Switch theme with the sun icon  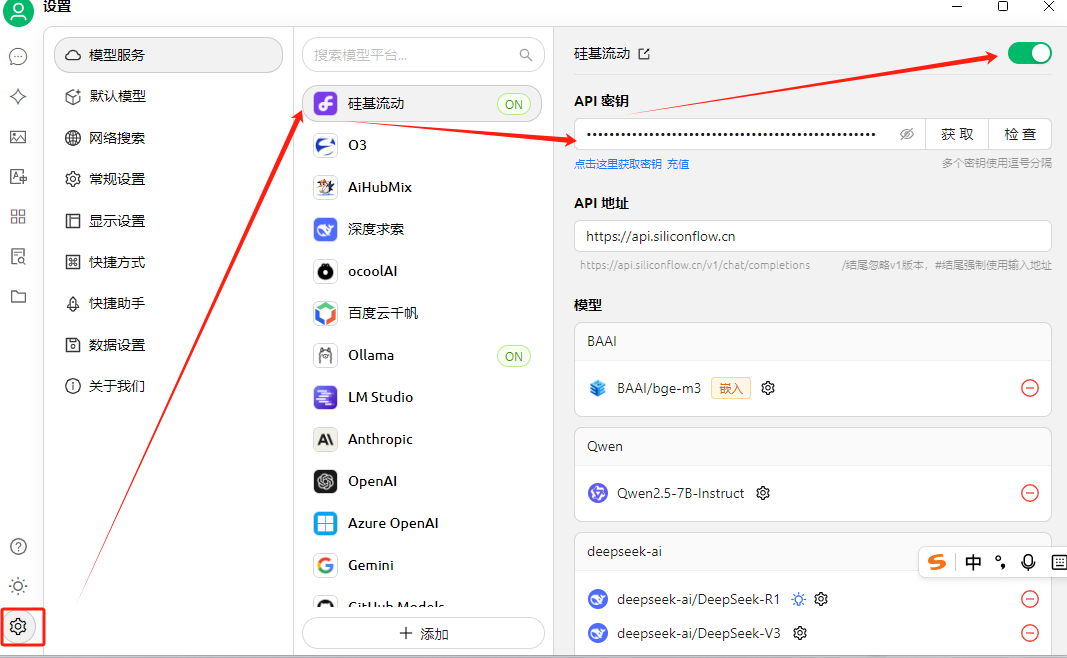coord(18,586)
